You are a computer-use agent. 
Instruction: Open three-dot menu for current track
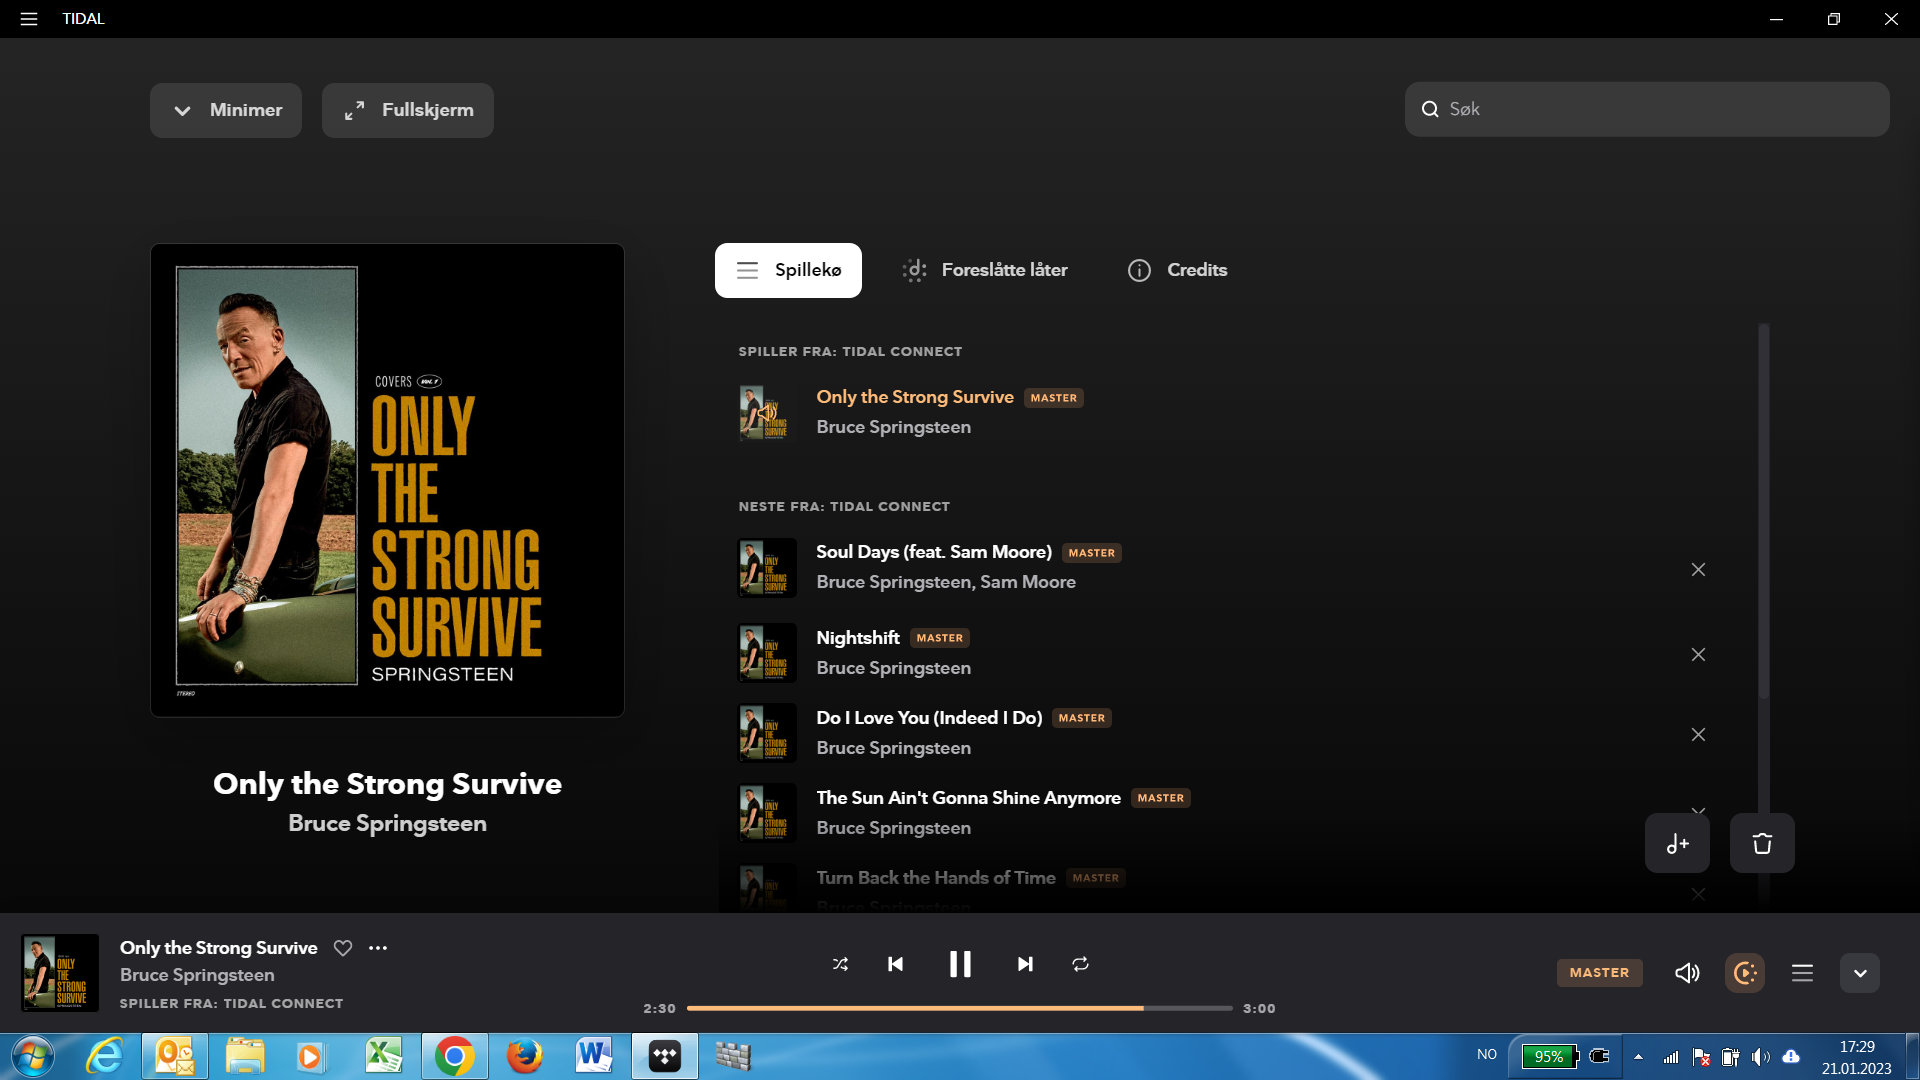coord(378,948)
